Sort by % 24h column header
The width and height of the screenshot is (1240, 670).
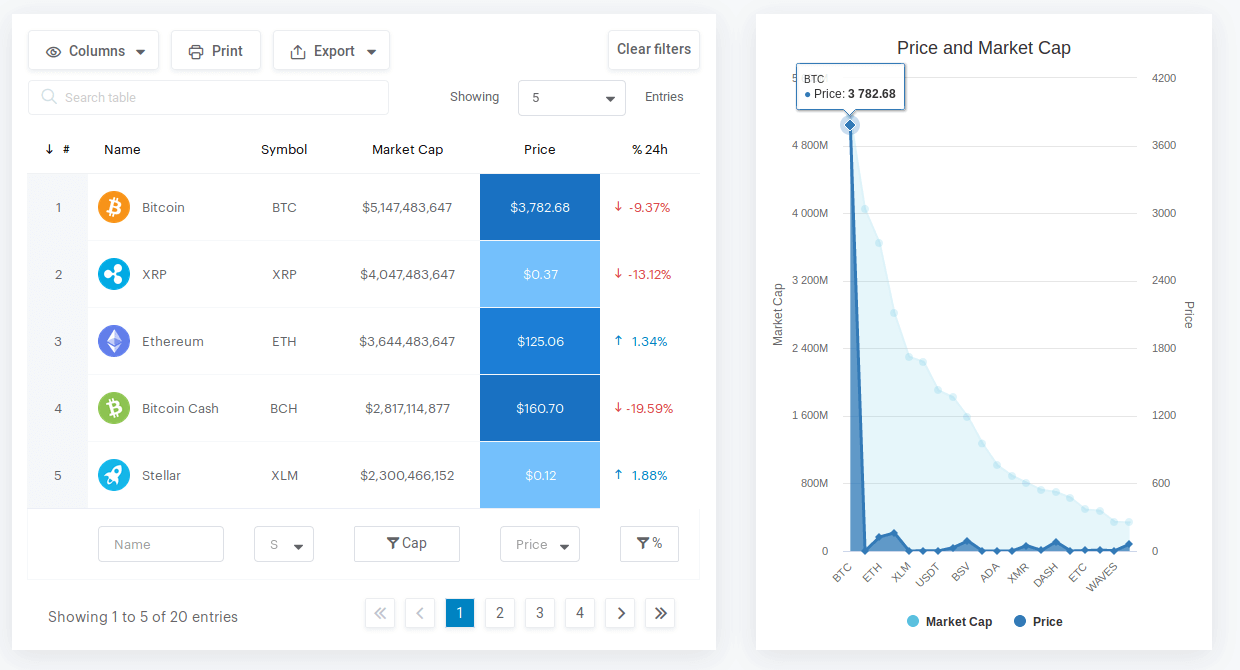point(650,149)
